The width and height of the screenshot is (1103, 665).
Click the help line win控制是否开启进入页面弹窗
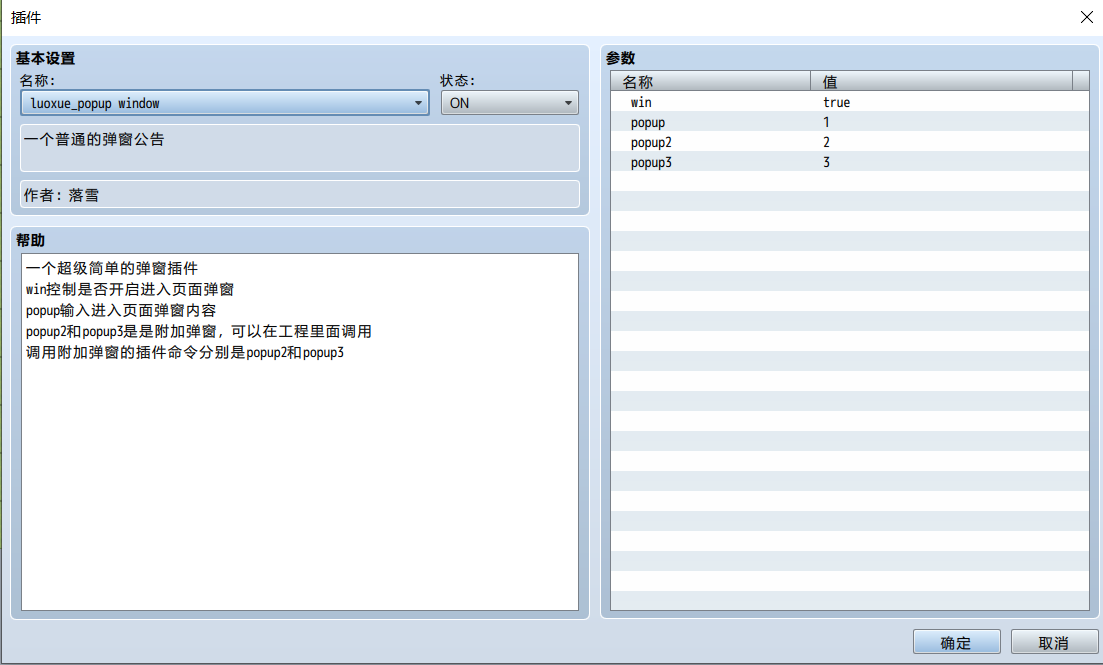(x=129, y=289)
